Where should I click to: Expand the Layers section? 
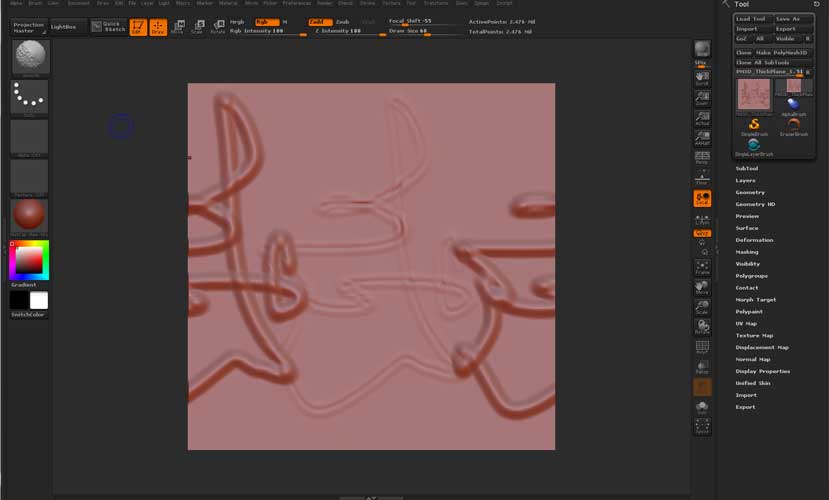pyautogui.click(x=745, y=180)
